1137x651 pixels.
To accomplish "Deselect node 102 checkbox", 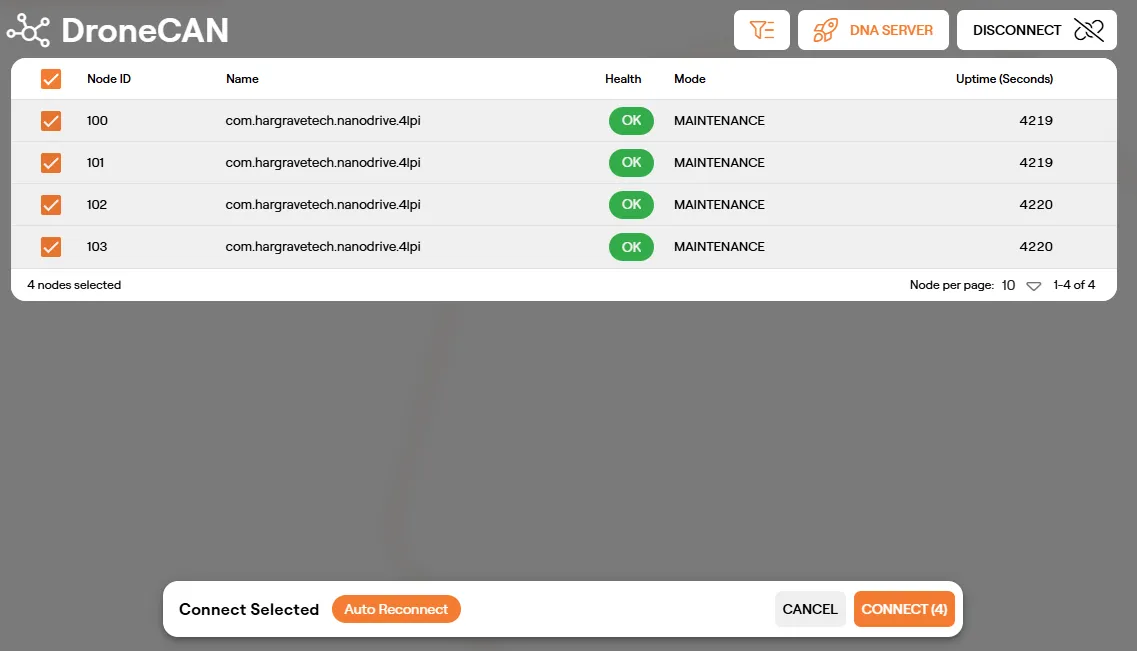I will click(x=51, y=205).
